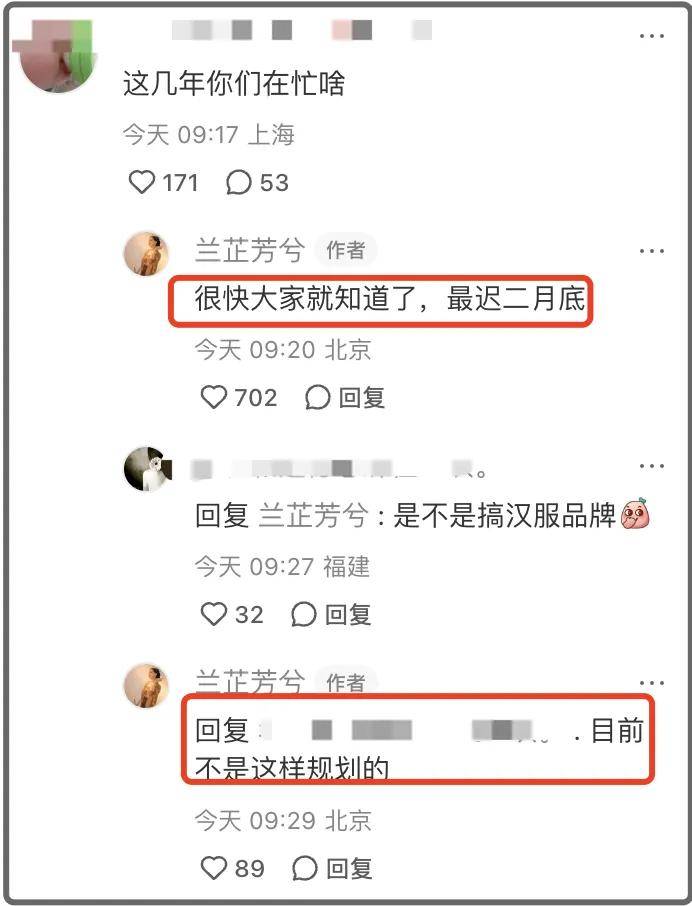Tap the reply bubble beside 32 likes
Image resolution: width=692 pixels, height=906 pixels.
(304, 614)
